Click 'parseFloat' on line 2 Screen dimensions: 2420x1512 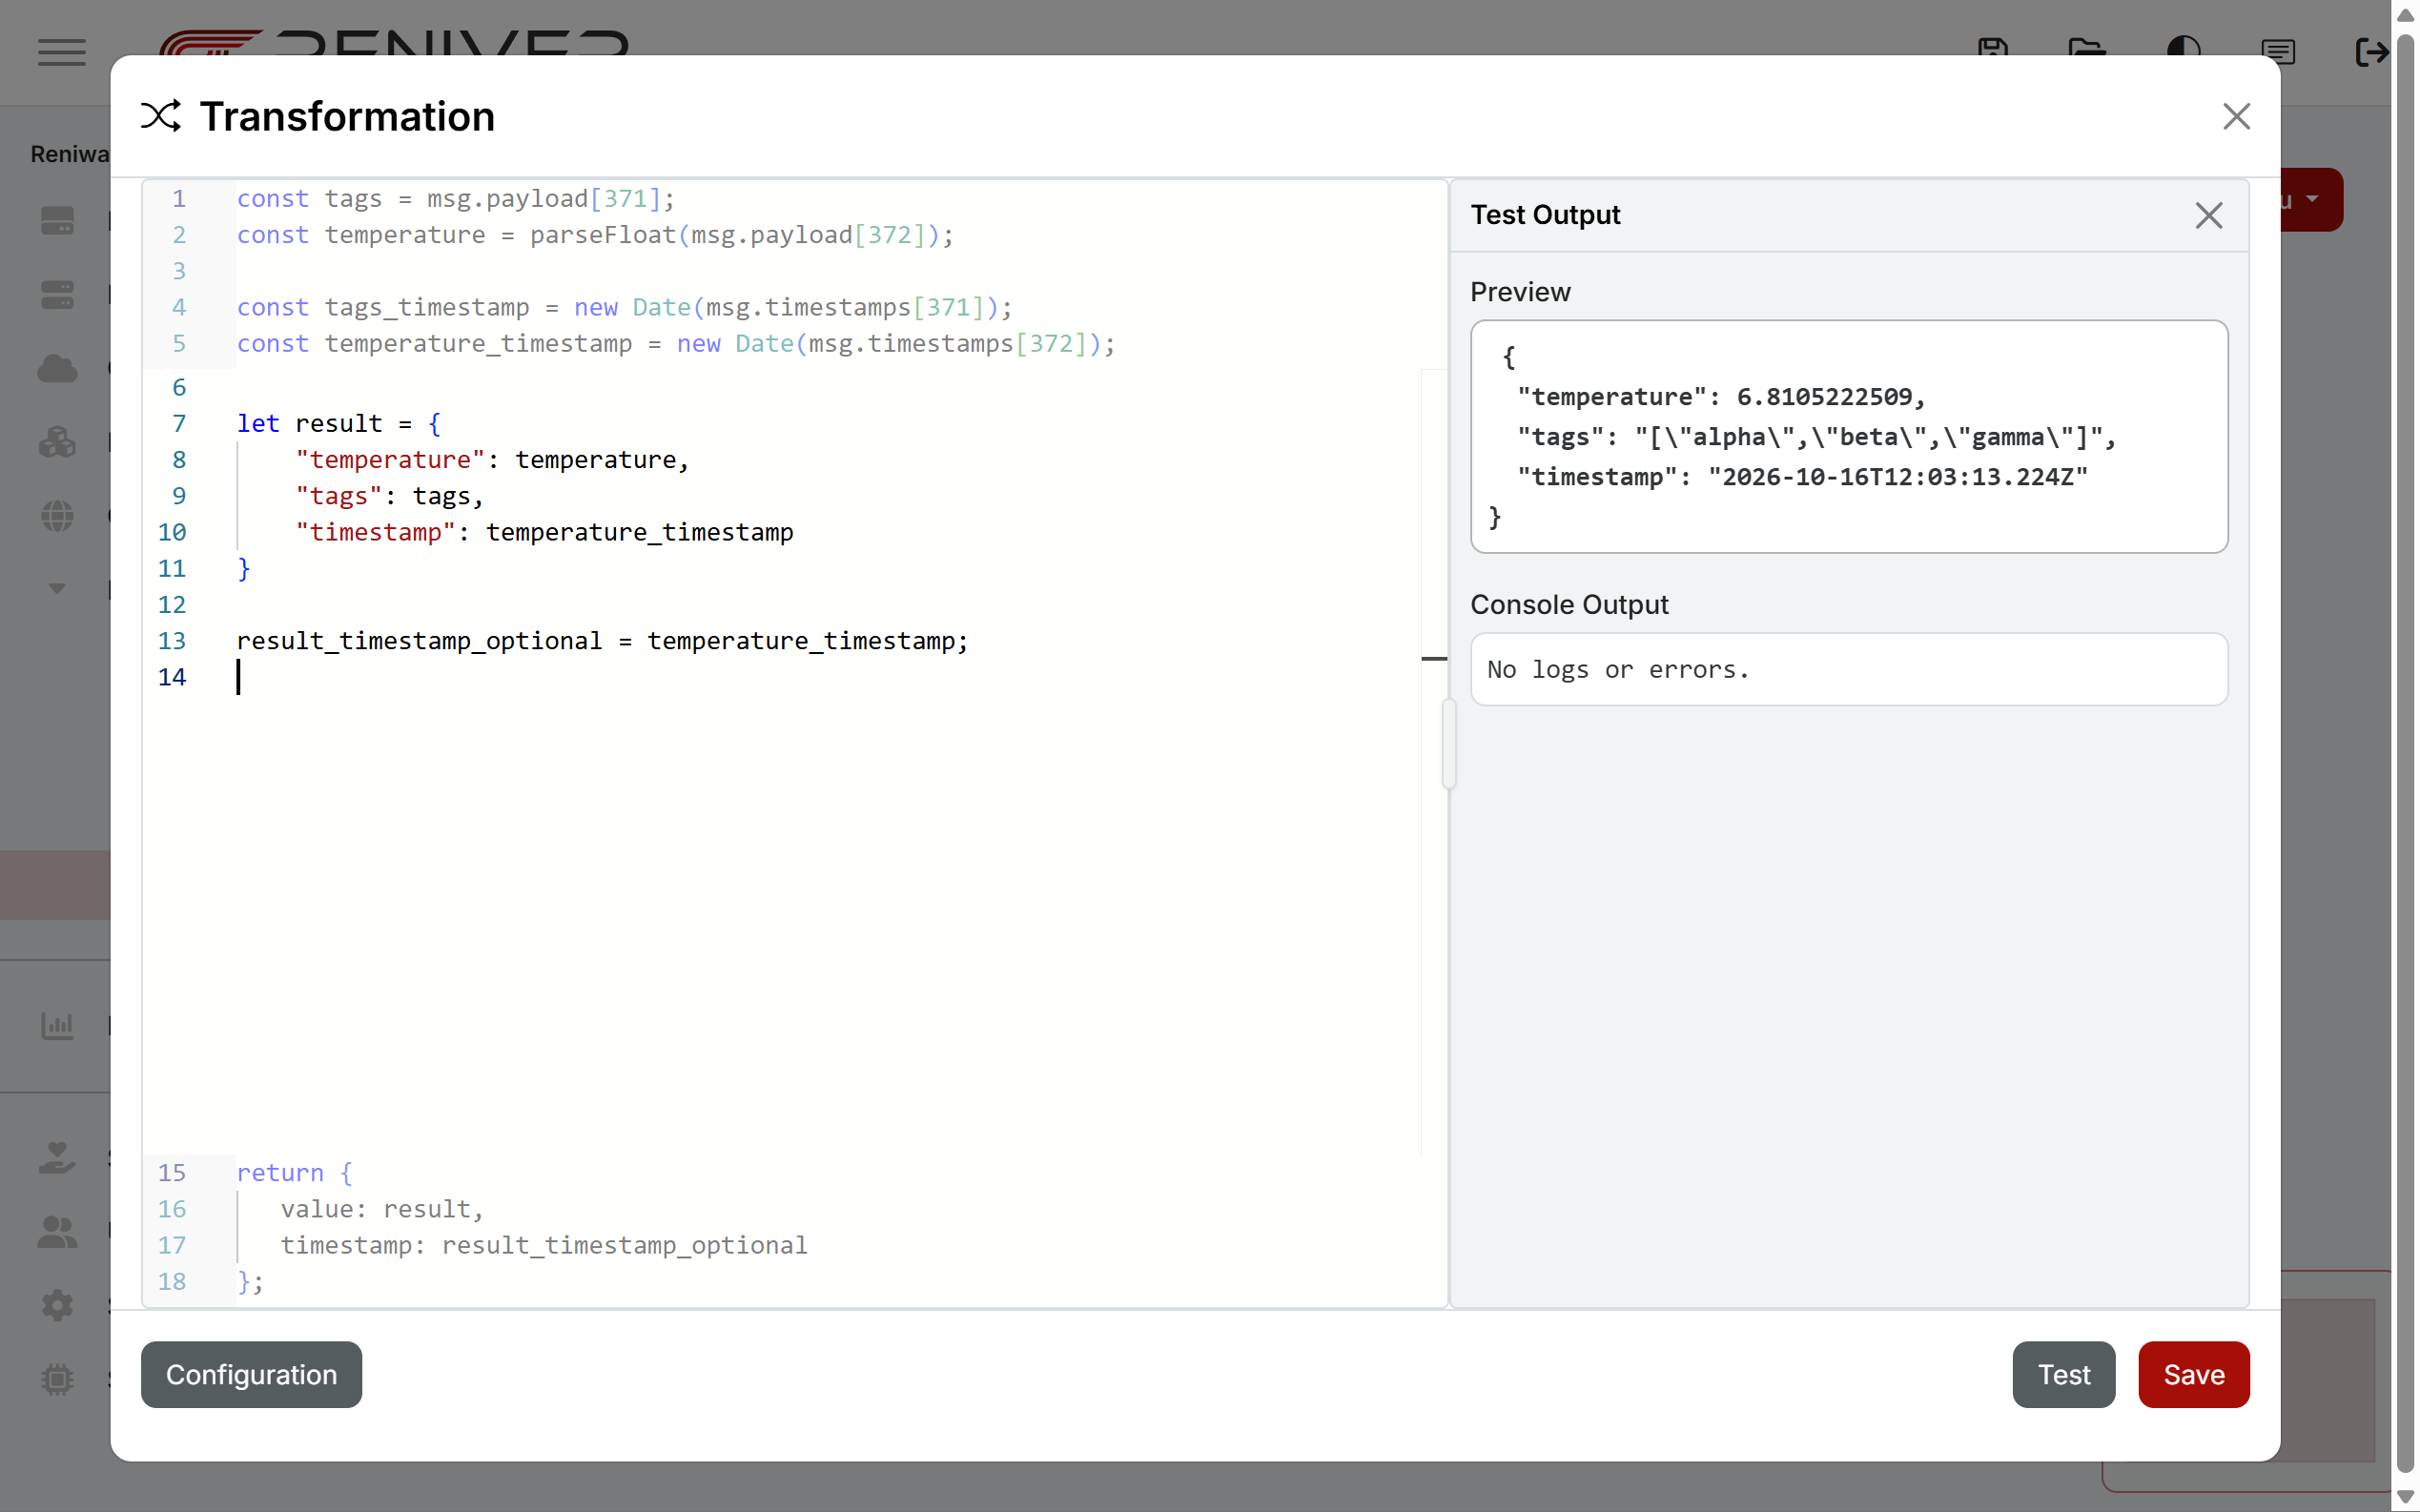click(x=603, y=235)
